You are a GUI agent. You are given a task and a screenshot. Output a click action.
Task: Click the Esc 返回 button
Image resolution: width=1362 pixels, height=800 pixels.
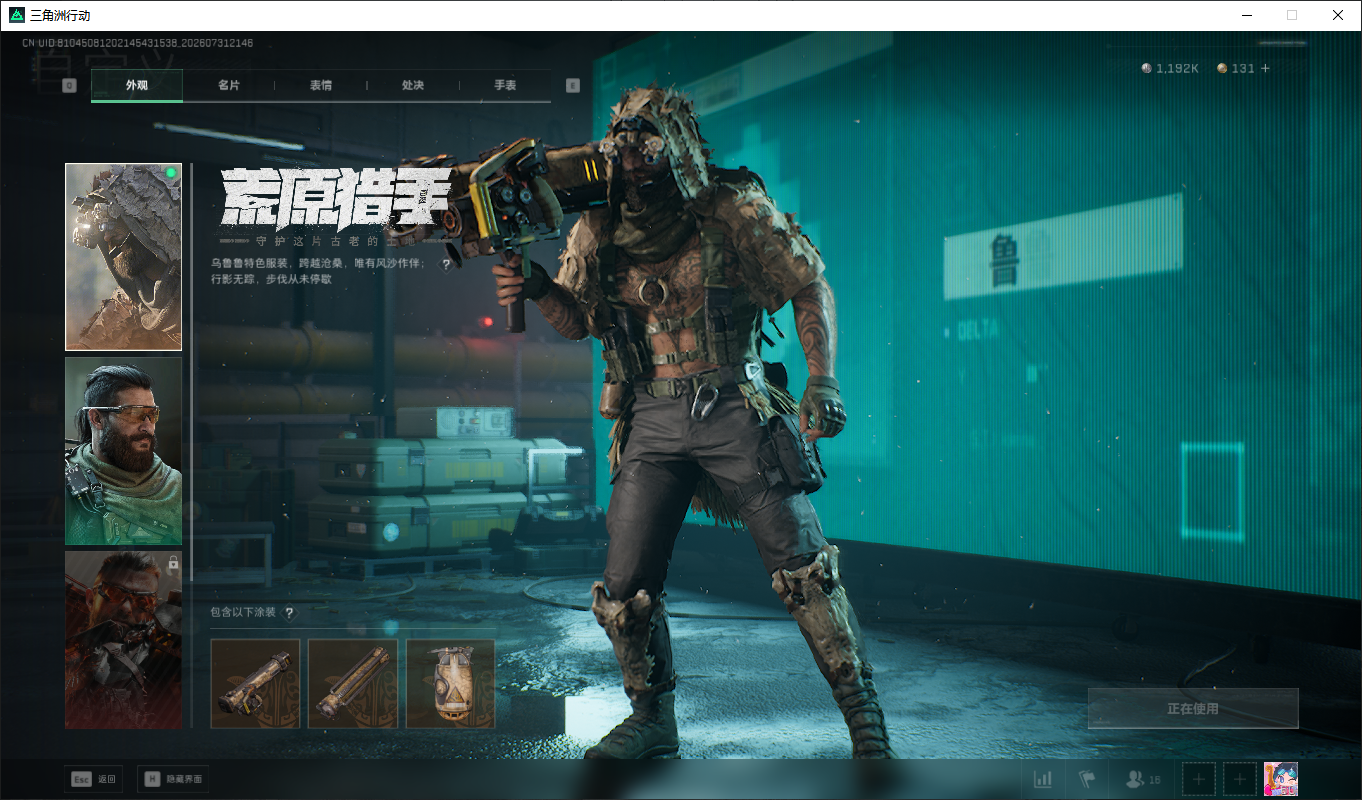pyautogui.click(x=94, y=779)
